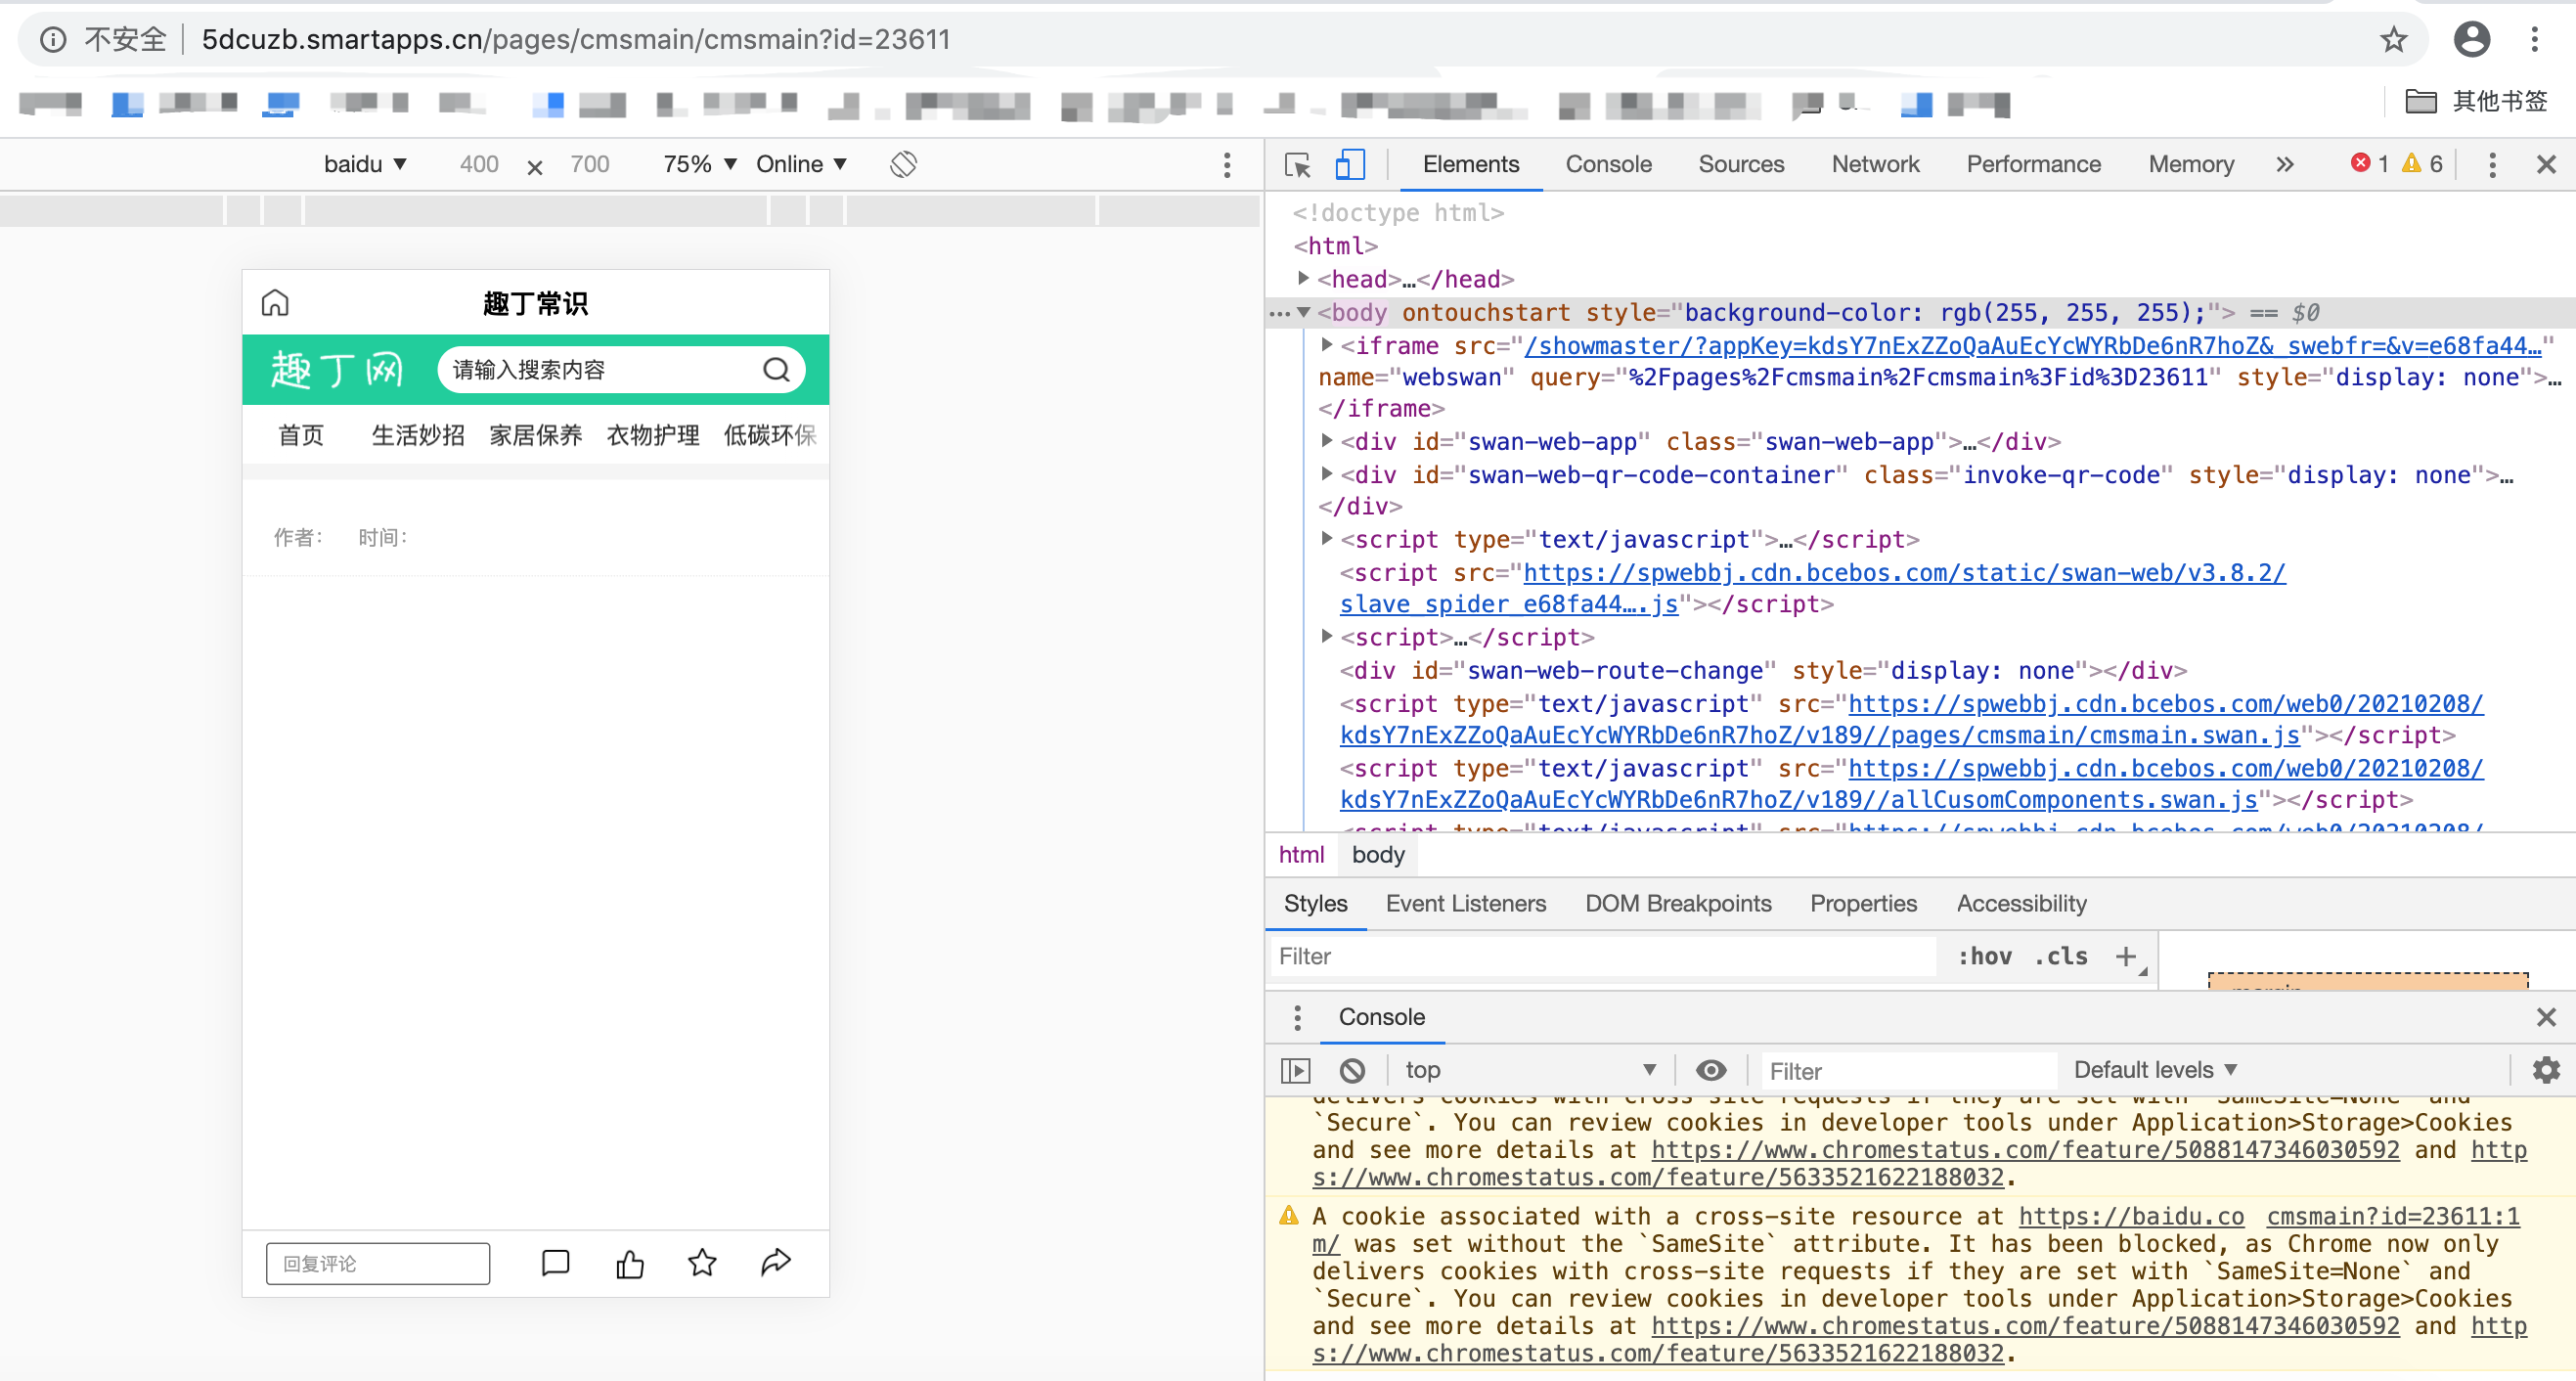Activate the inspect element picker

pyautogui.click(x=1297, y=164)
